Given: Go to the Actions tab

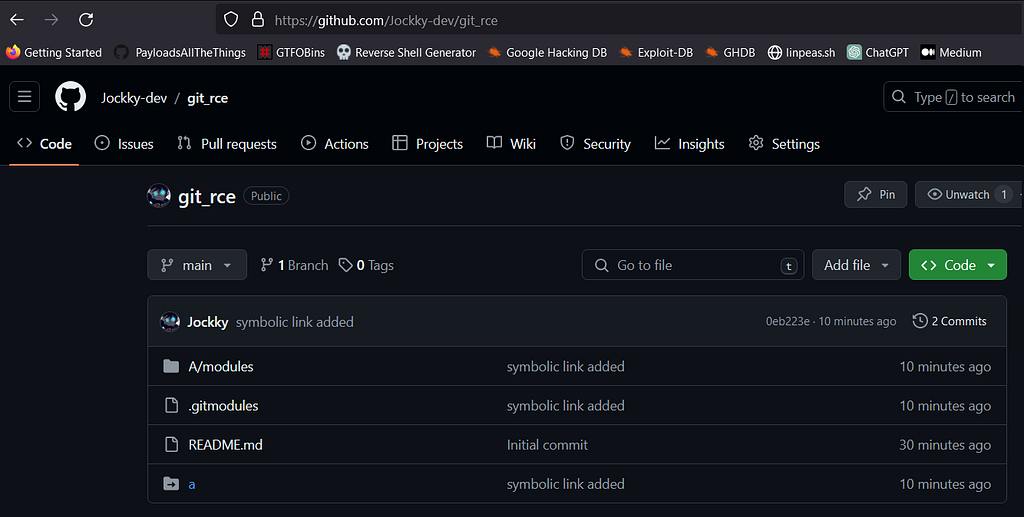Looking at the screenshot, I should [335, 144].
